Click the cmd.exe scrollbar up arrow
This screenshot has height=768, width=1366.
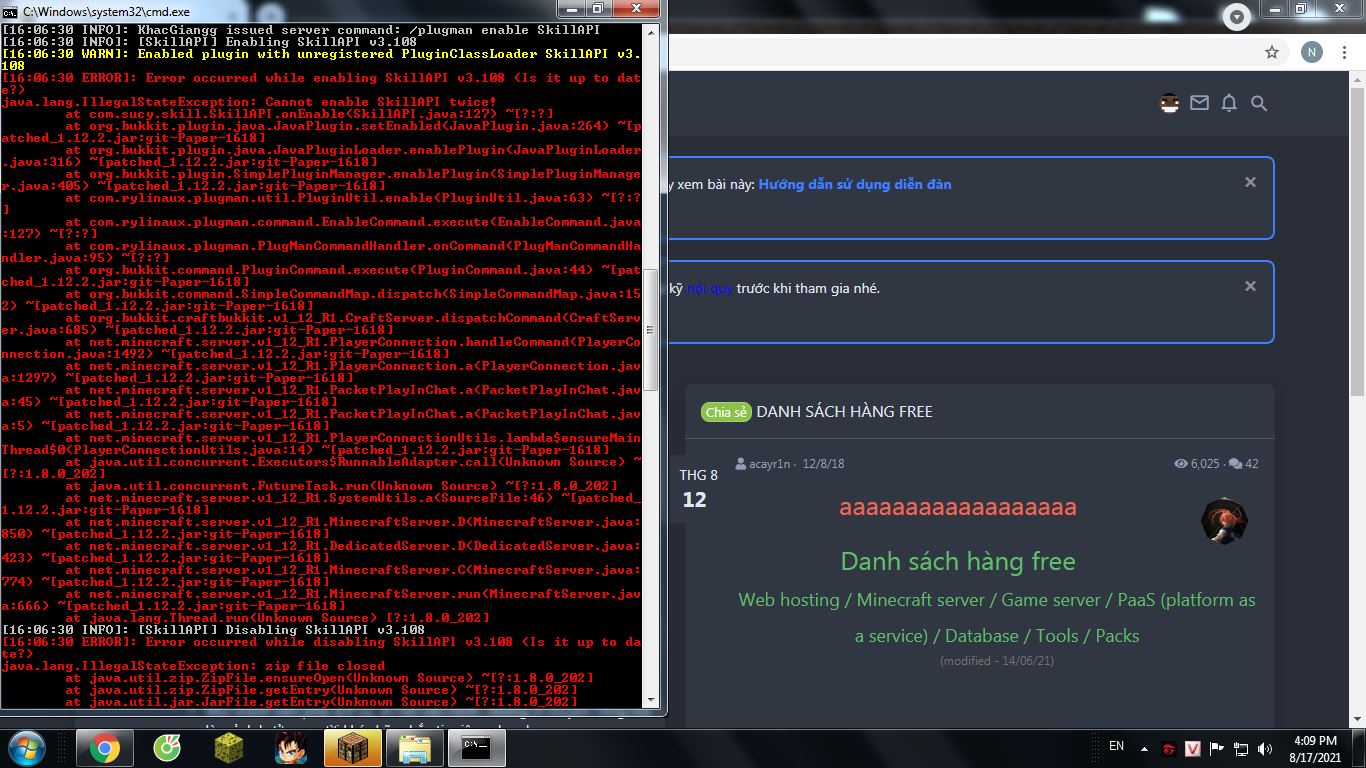tap(651, 31)
